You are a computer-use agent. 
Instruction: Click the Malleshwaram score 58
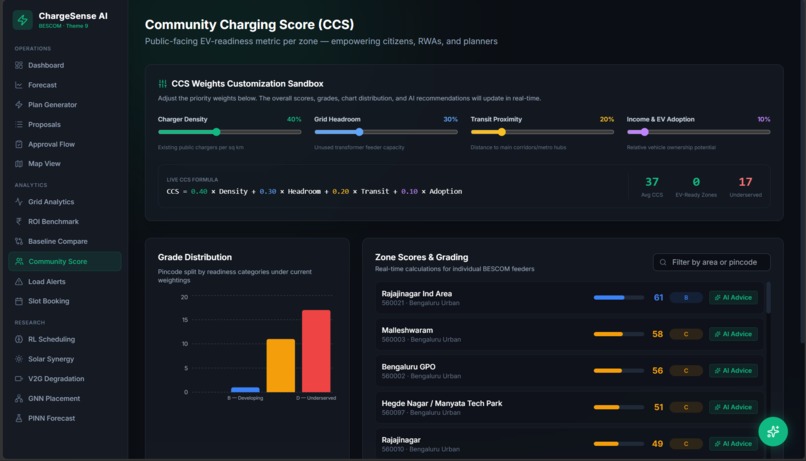657,334
